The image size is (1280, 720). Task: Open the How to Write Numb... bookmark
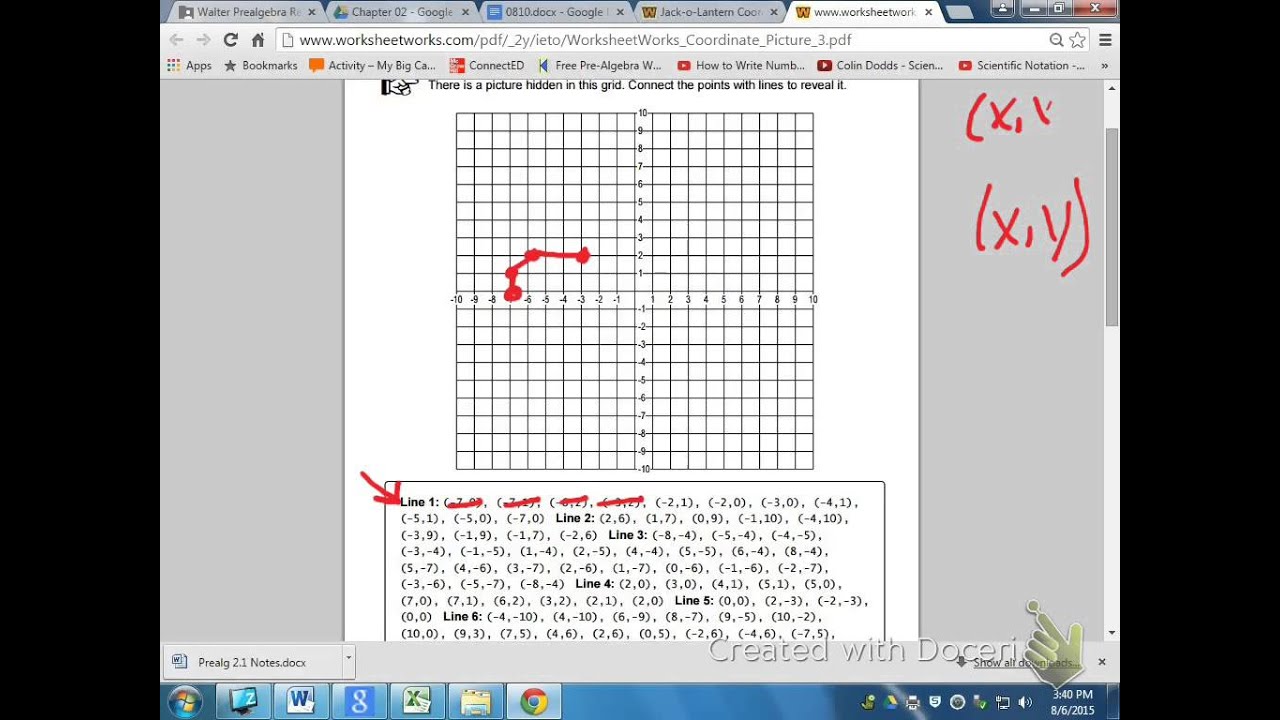(741, 65)
